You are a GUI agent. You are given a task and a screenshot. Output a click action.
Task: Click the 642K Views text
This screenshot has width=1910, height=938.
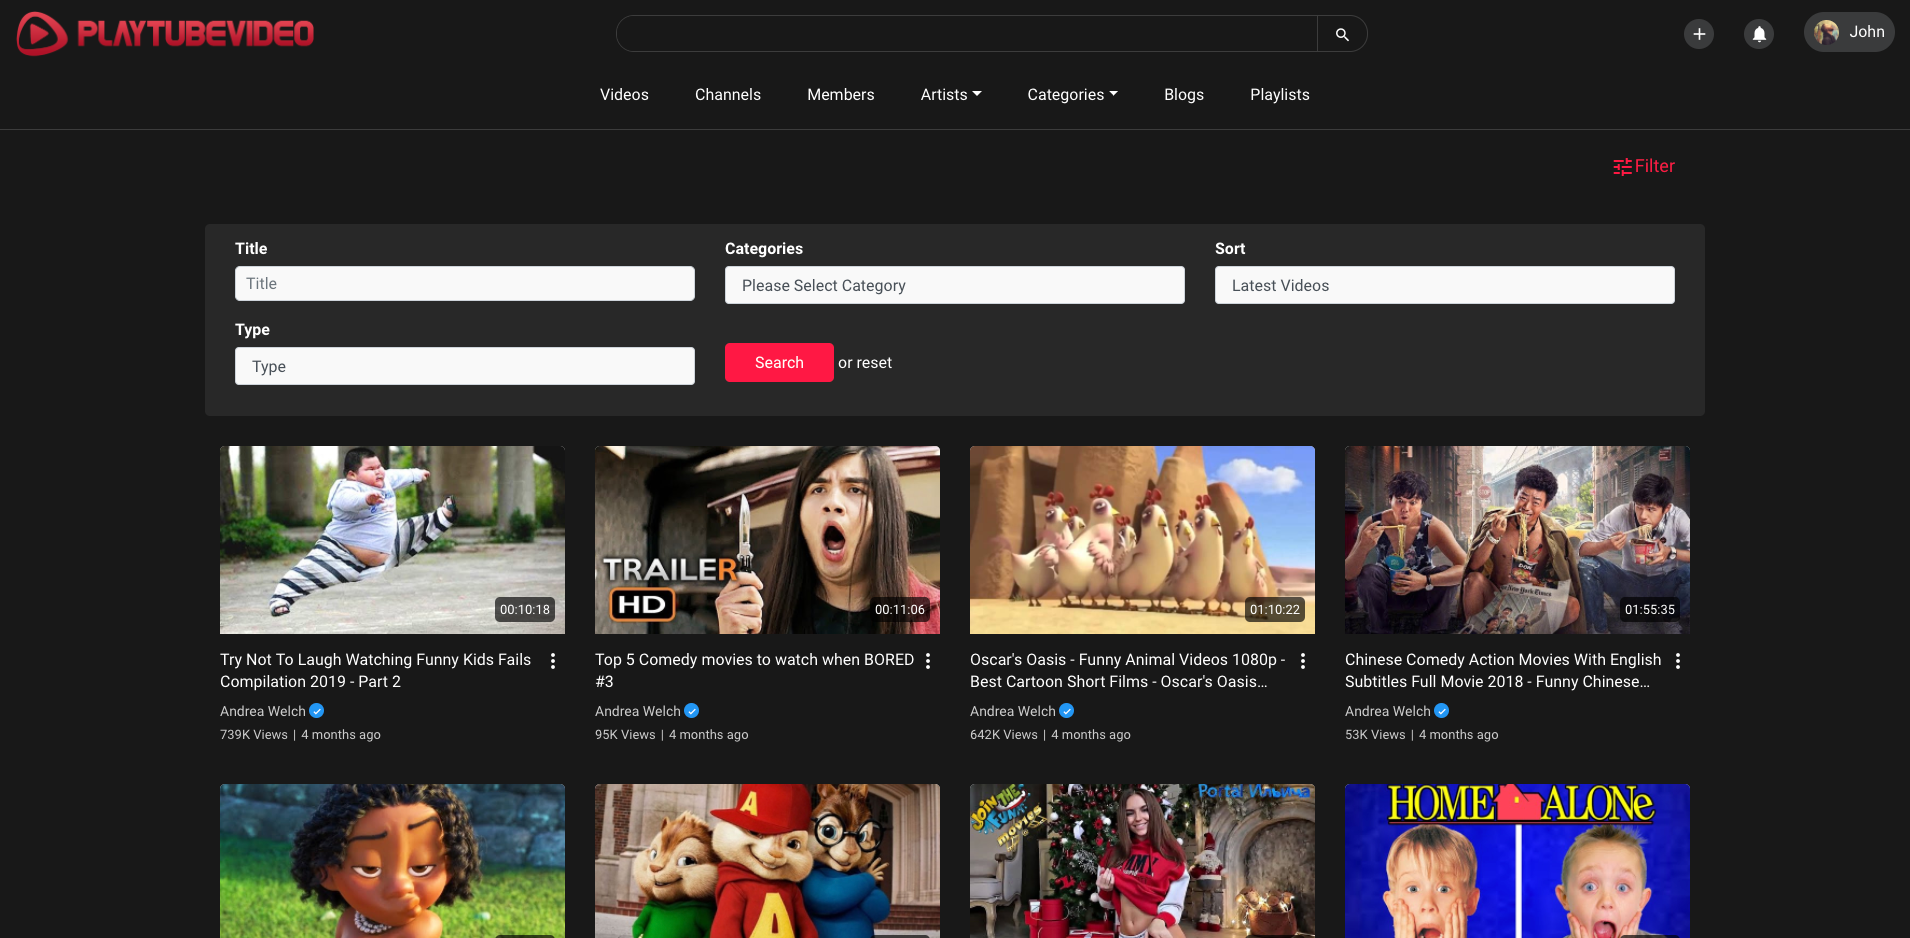(x=1004, y=735)
